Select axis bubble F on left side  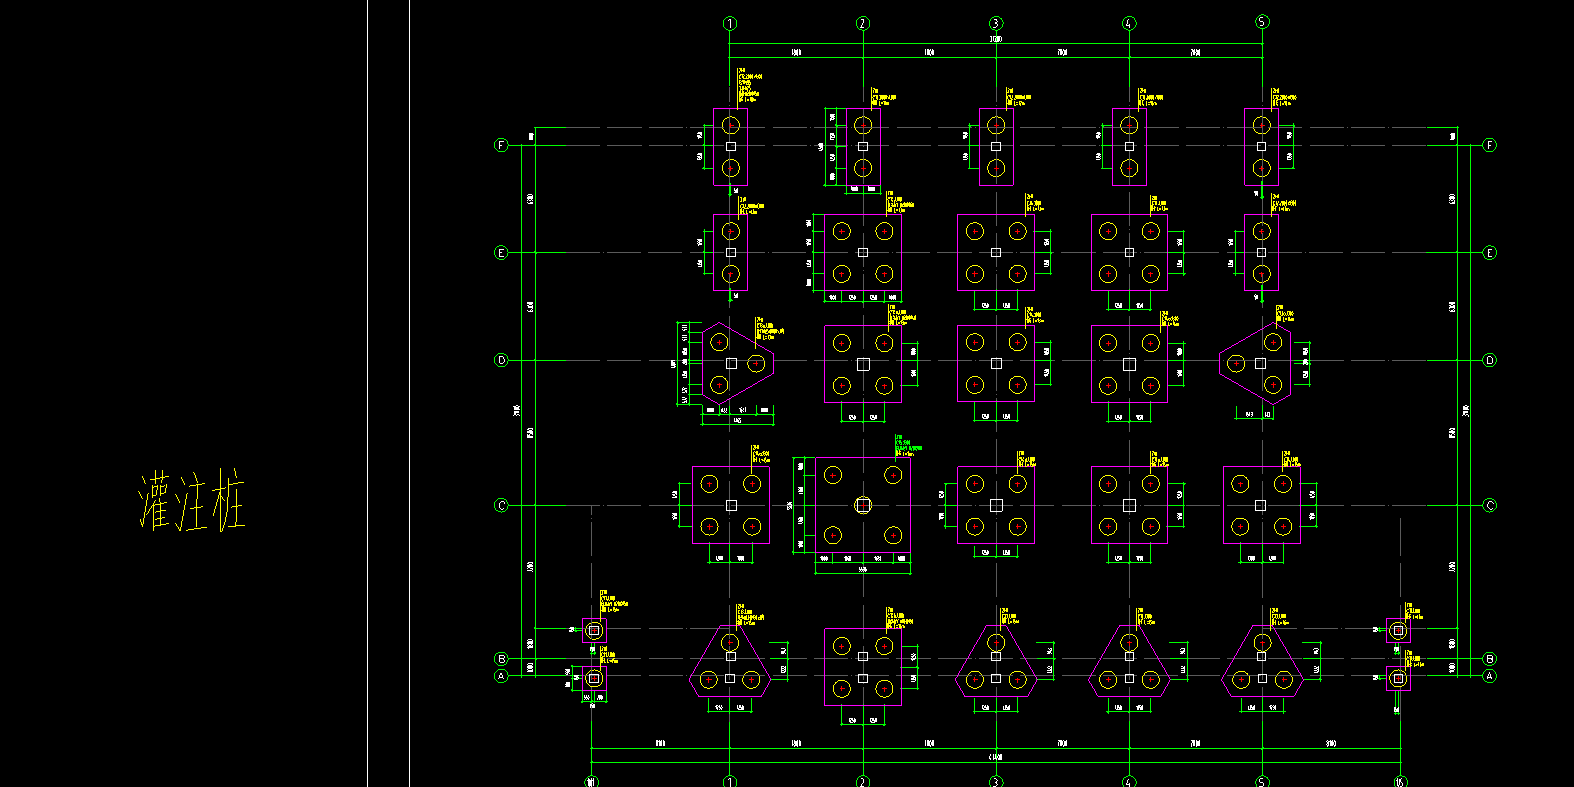[502, 145]
